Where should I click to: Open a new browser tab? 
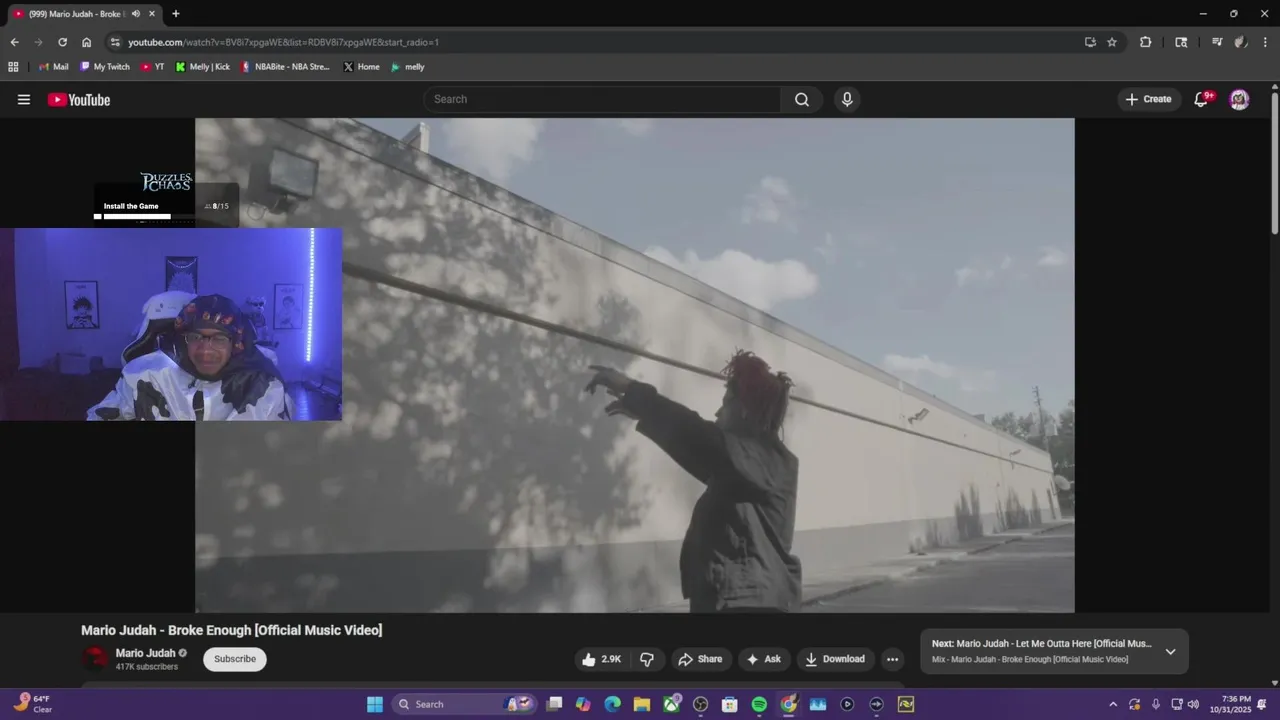click(176, 14)
